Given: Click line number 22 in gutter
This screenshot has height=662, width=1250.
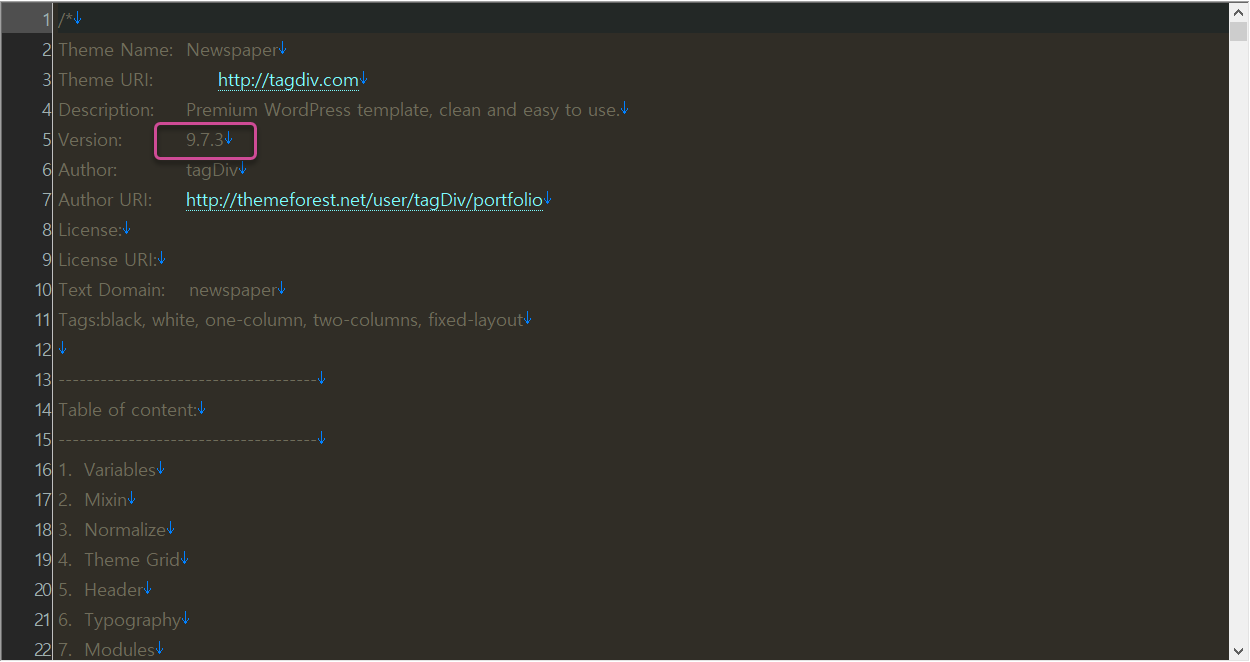Looking at the screenshot, I should click(x=43, y=650).
